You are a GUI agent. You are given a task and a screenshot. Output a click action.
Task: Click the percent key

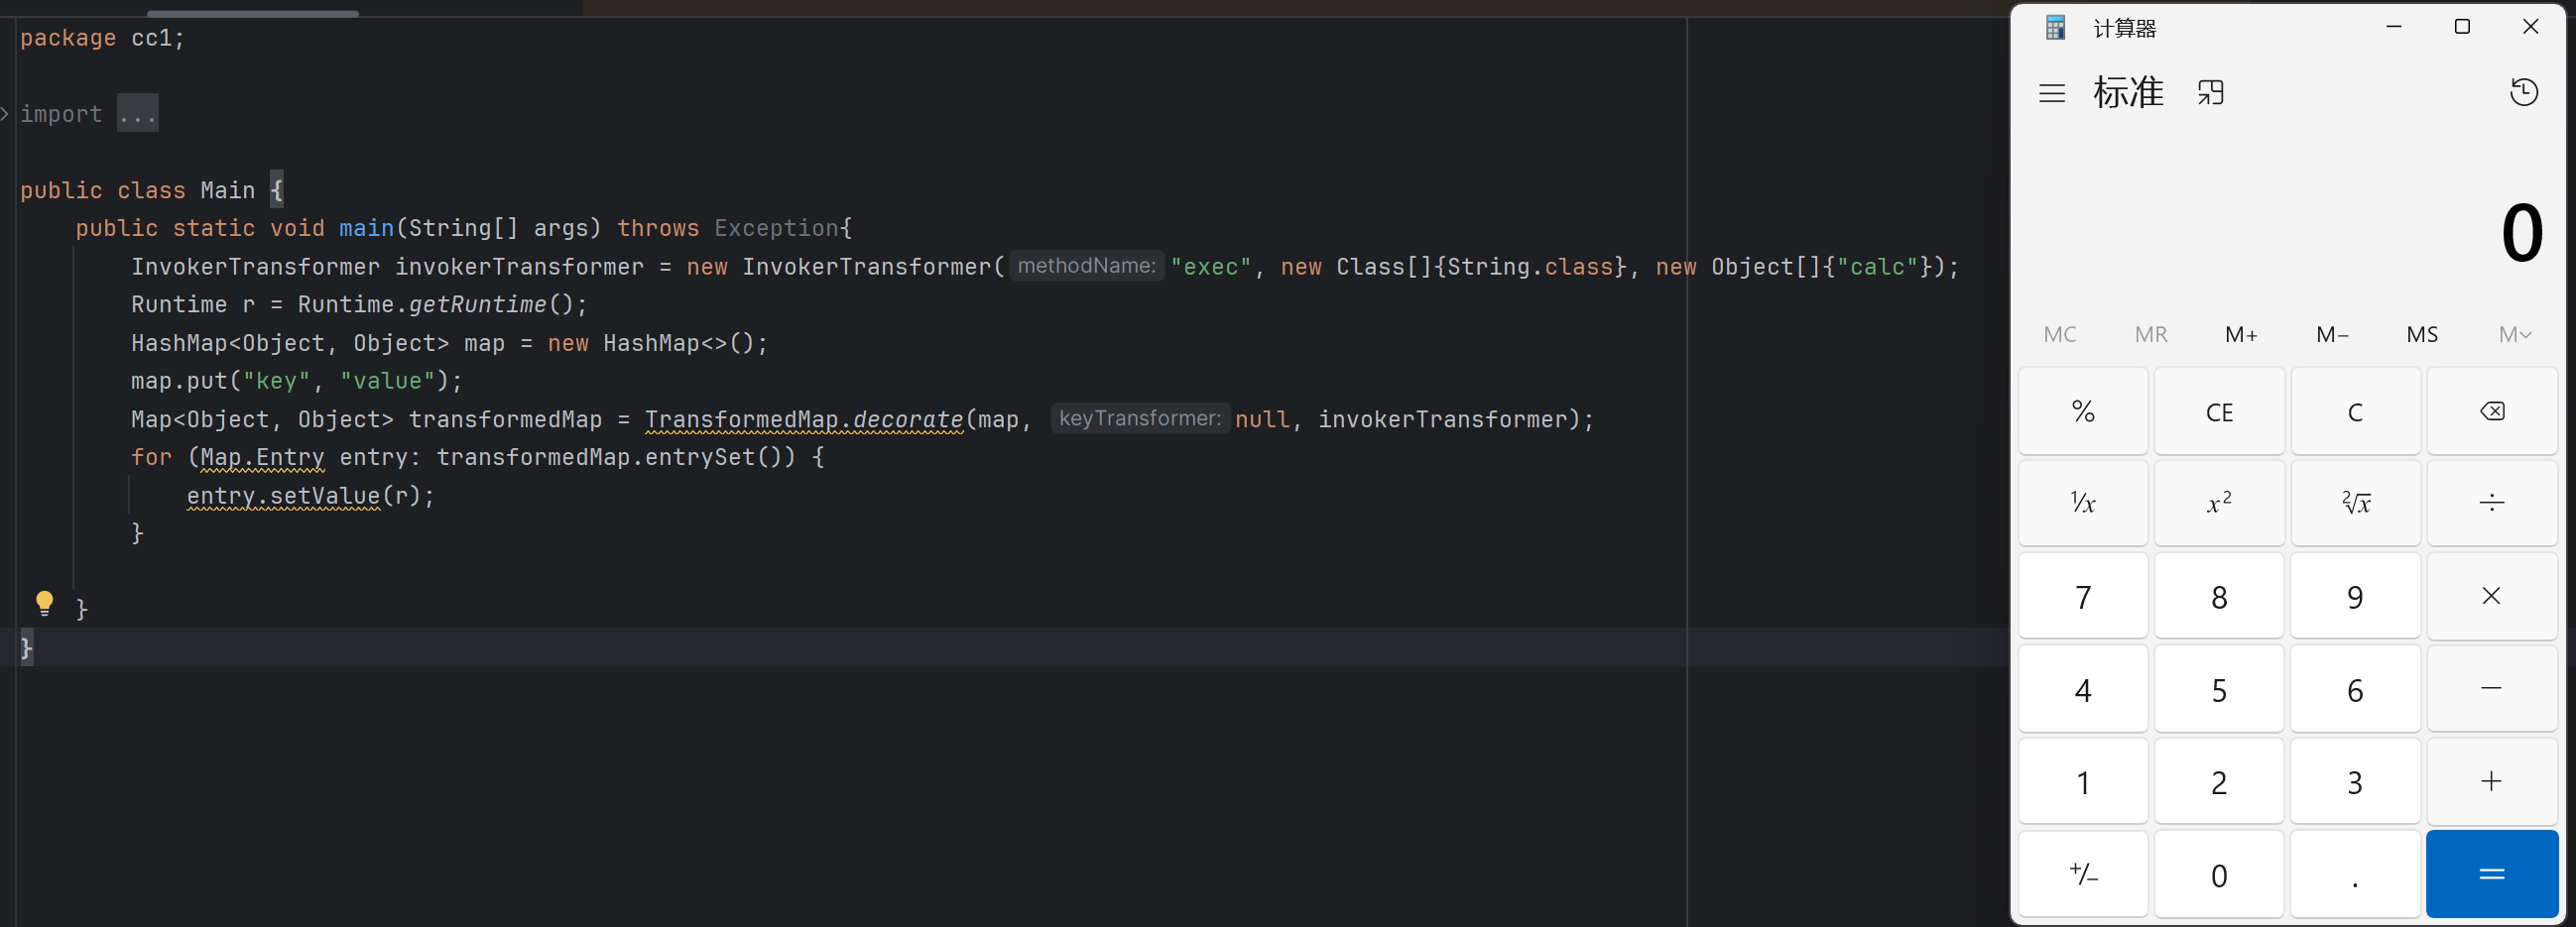tap(2083, 411)
